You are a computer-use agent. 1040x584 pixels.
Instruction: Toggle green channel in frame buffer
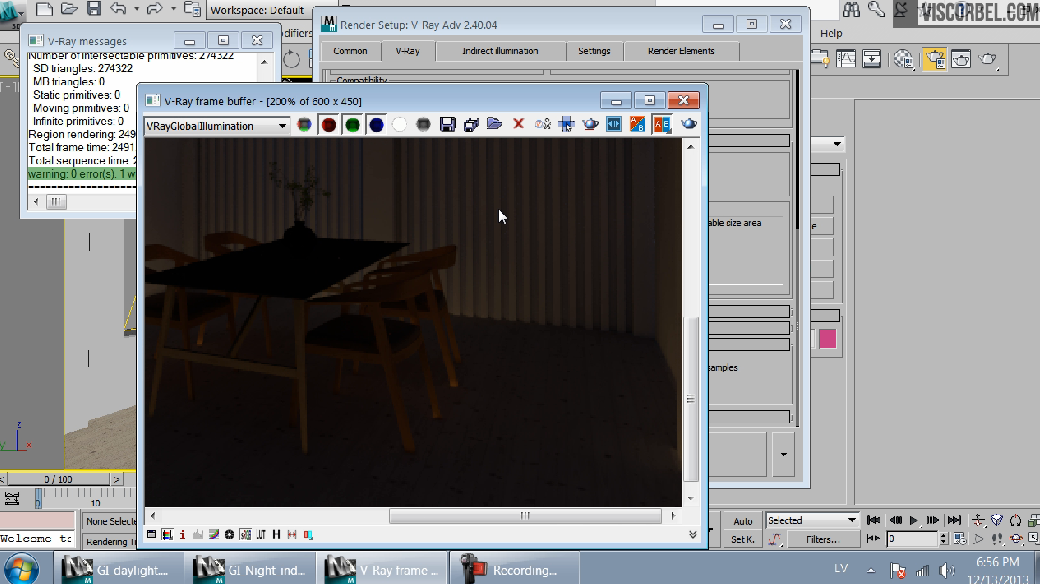coord(352,125)
